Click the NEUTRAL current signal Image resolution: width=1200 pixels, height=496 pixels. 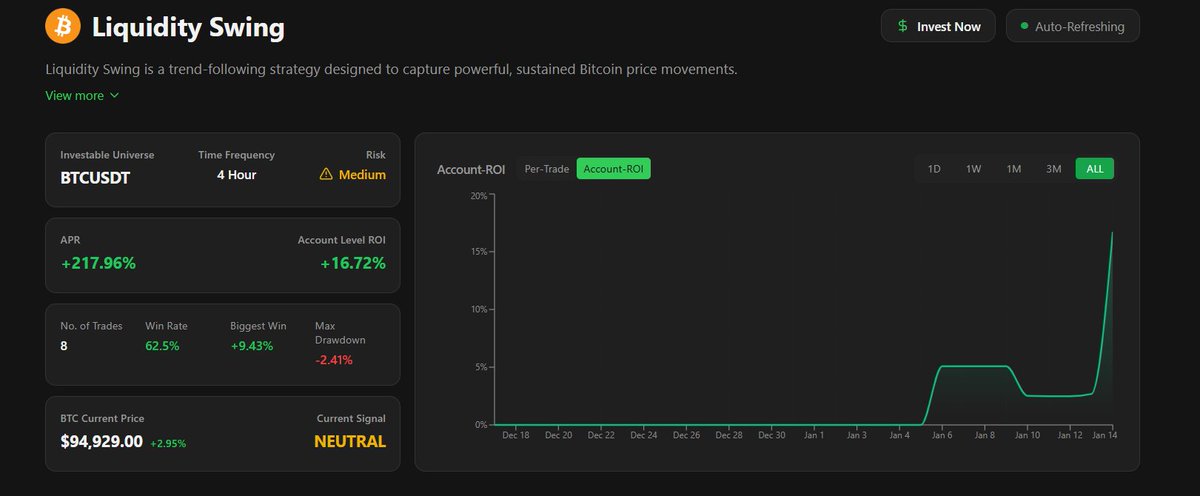[350, 441]
